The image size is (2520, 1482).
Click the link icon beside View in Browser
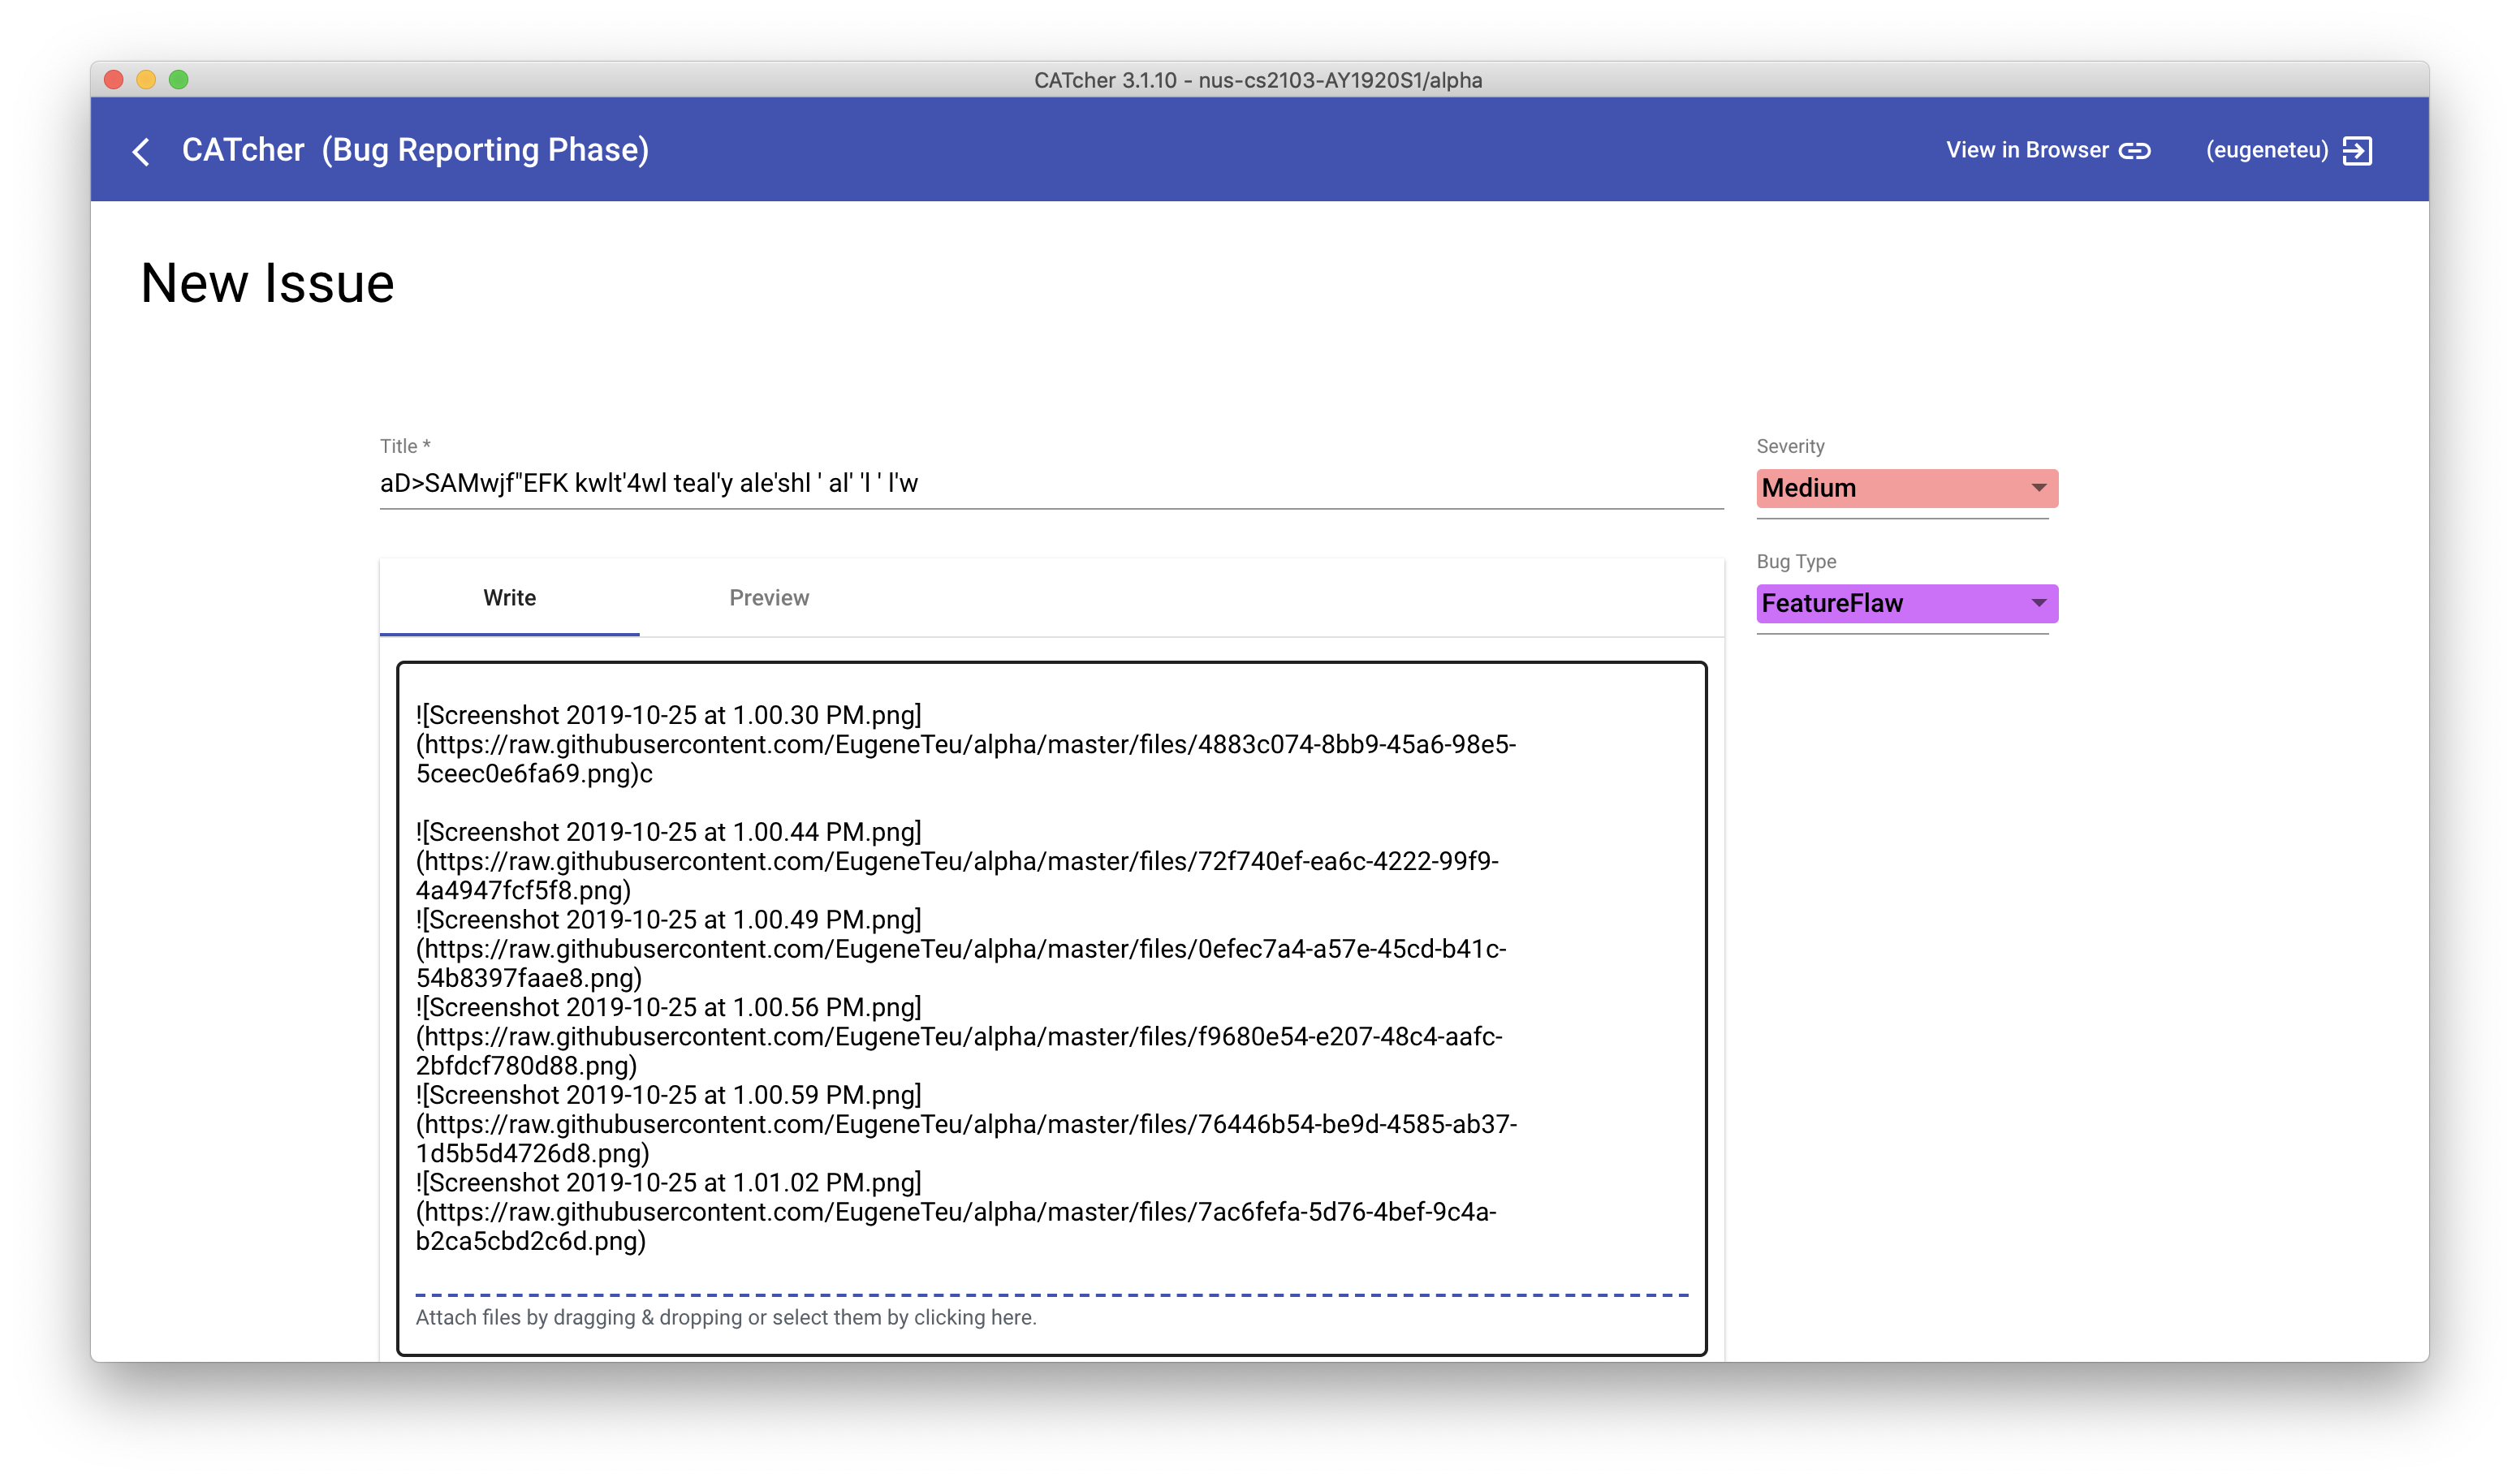2134,151
